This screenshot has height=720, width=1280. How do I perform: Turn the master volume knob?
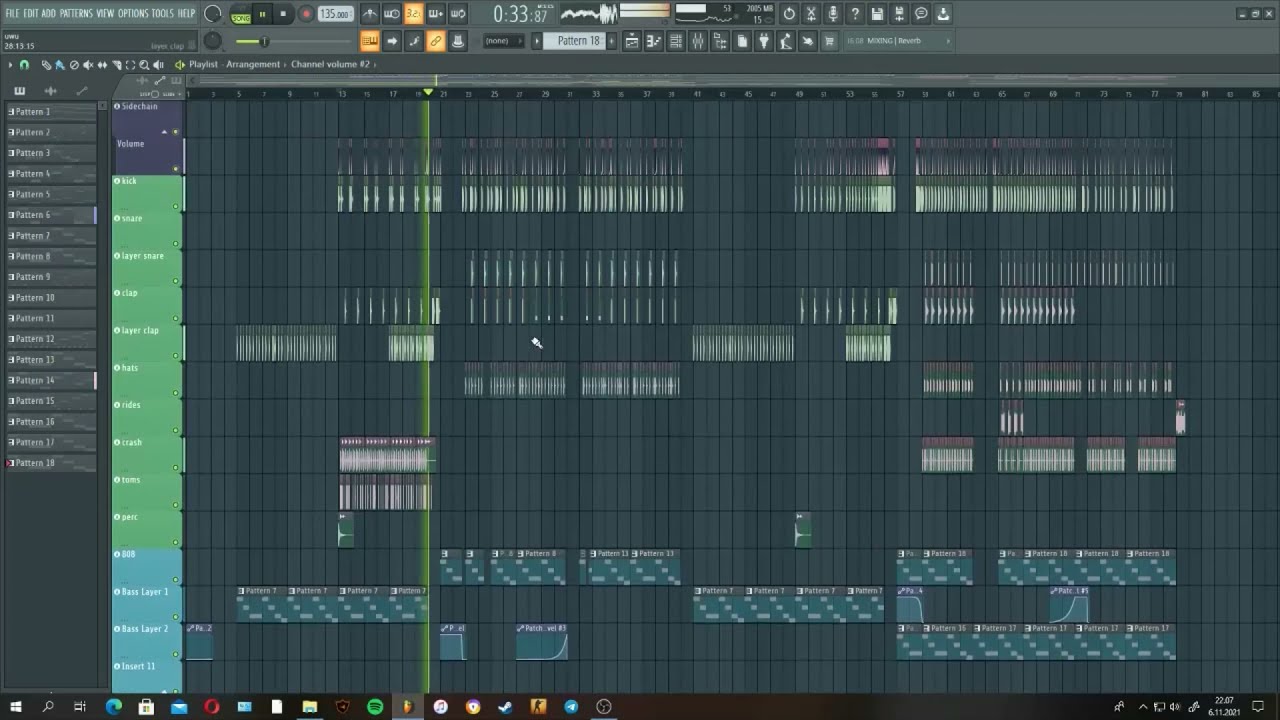[x=212, y=14]
